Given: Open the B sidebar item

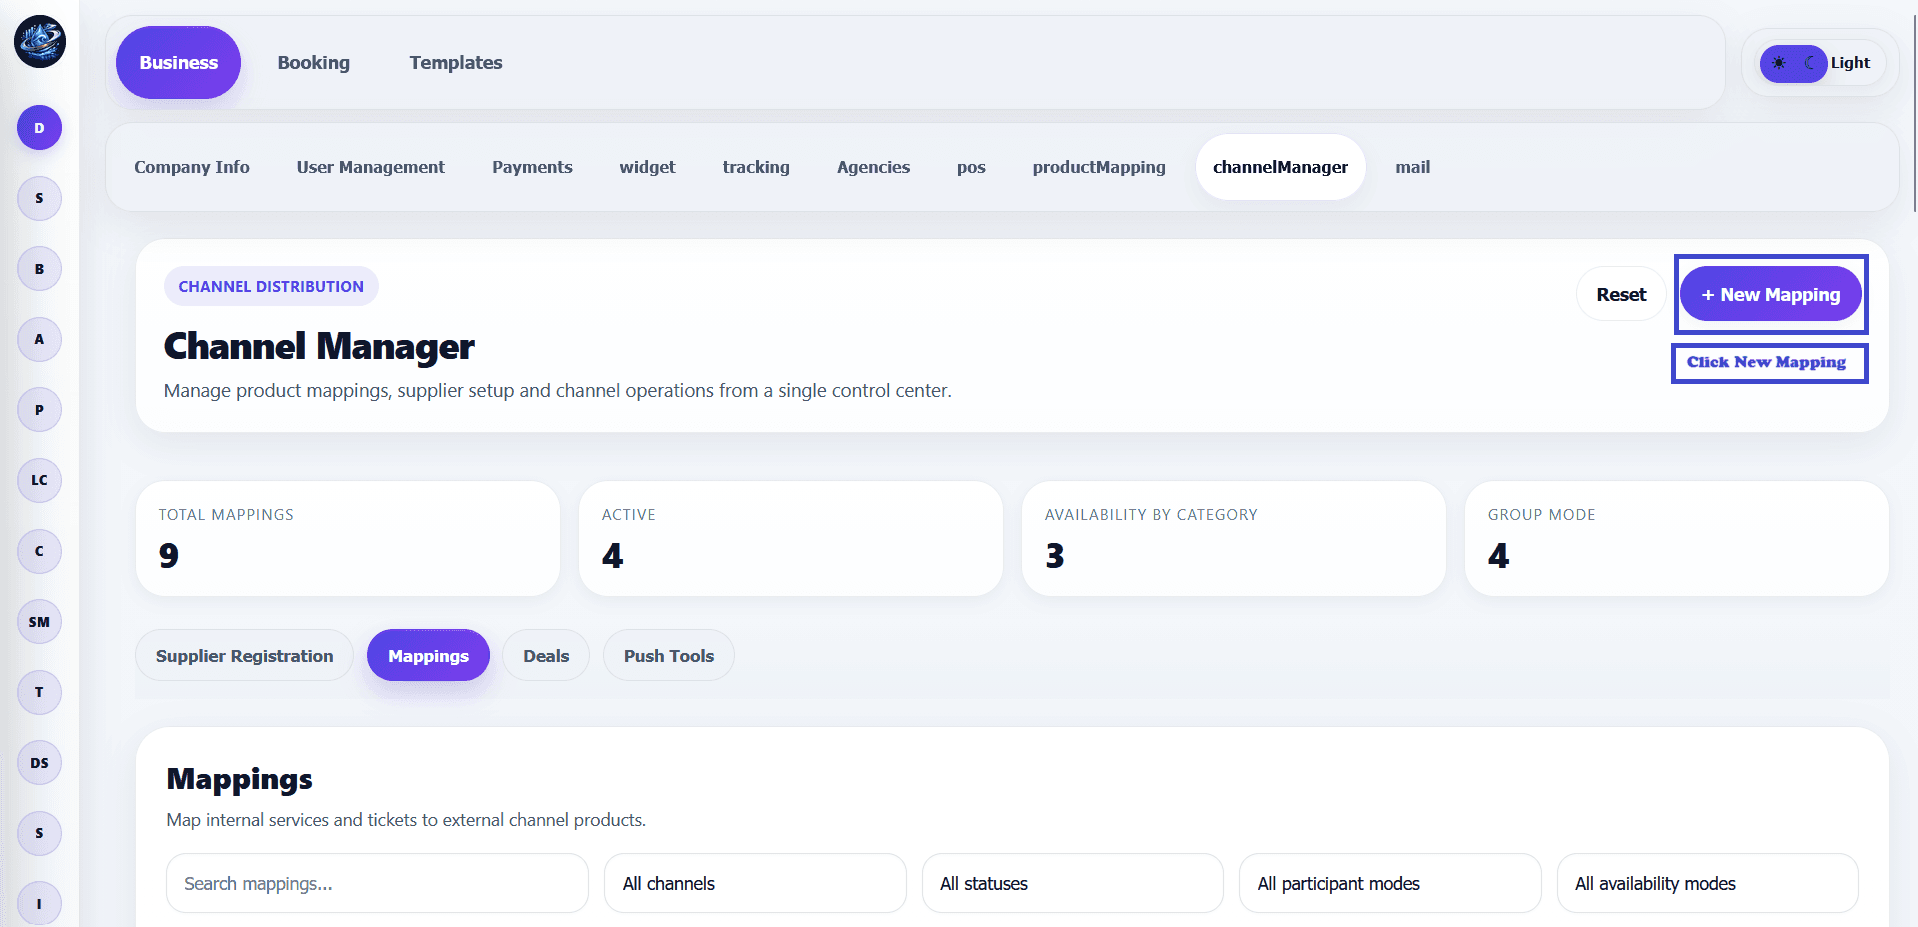Looking at the screenshot, I should point(39,269).
